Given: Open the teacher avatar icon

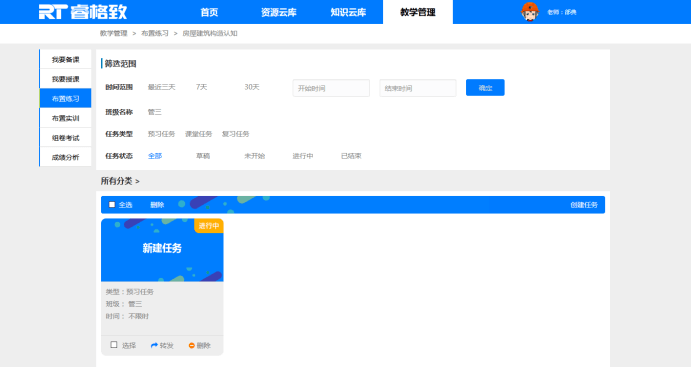Looking at the screenshot, I should pos(529,11).
